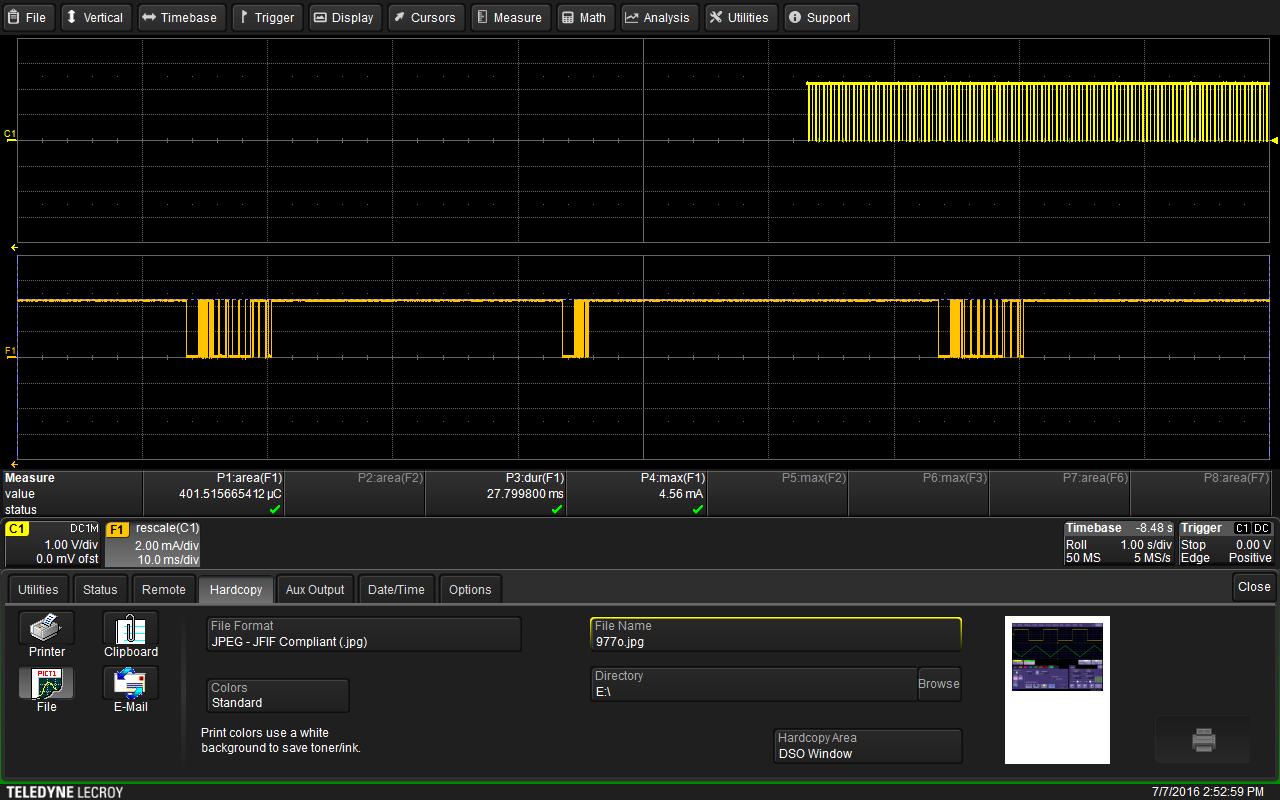This screenshot has height=800, width=1280.
Task: Select the Hardcopy tab
Action: 236,589
